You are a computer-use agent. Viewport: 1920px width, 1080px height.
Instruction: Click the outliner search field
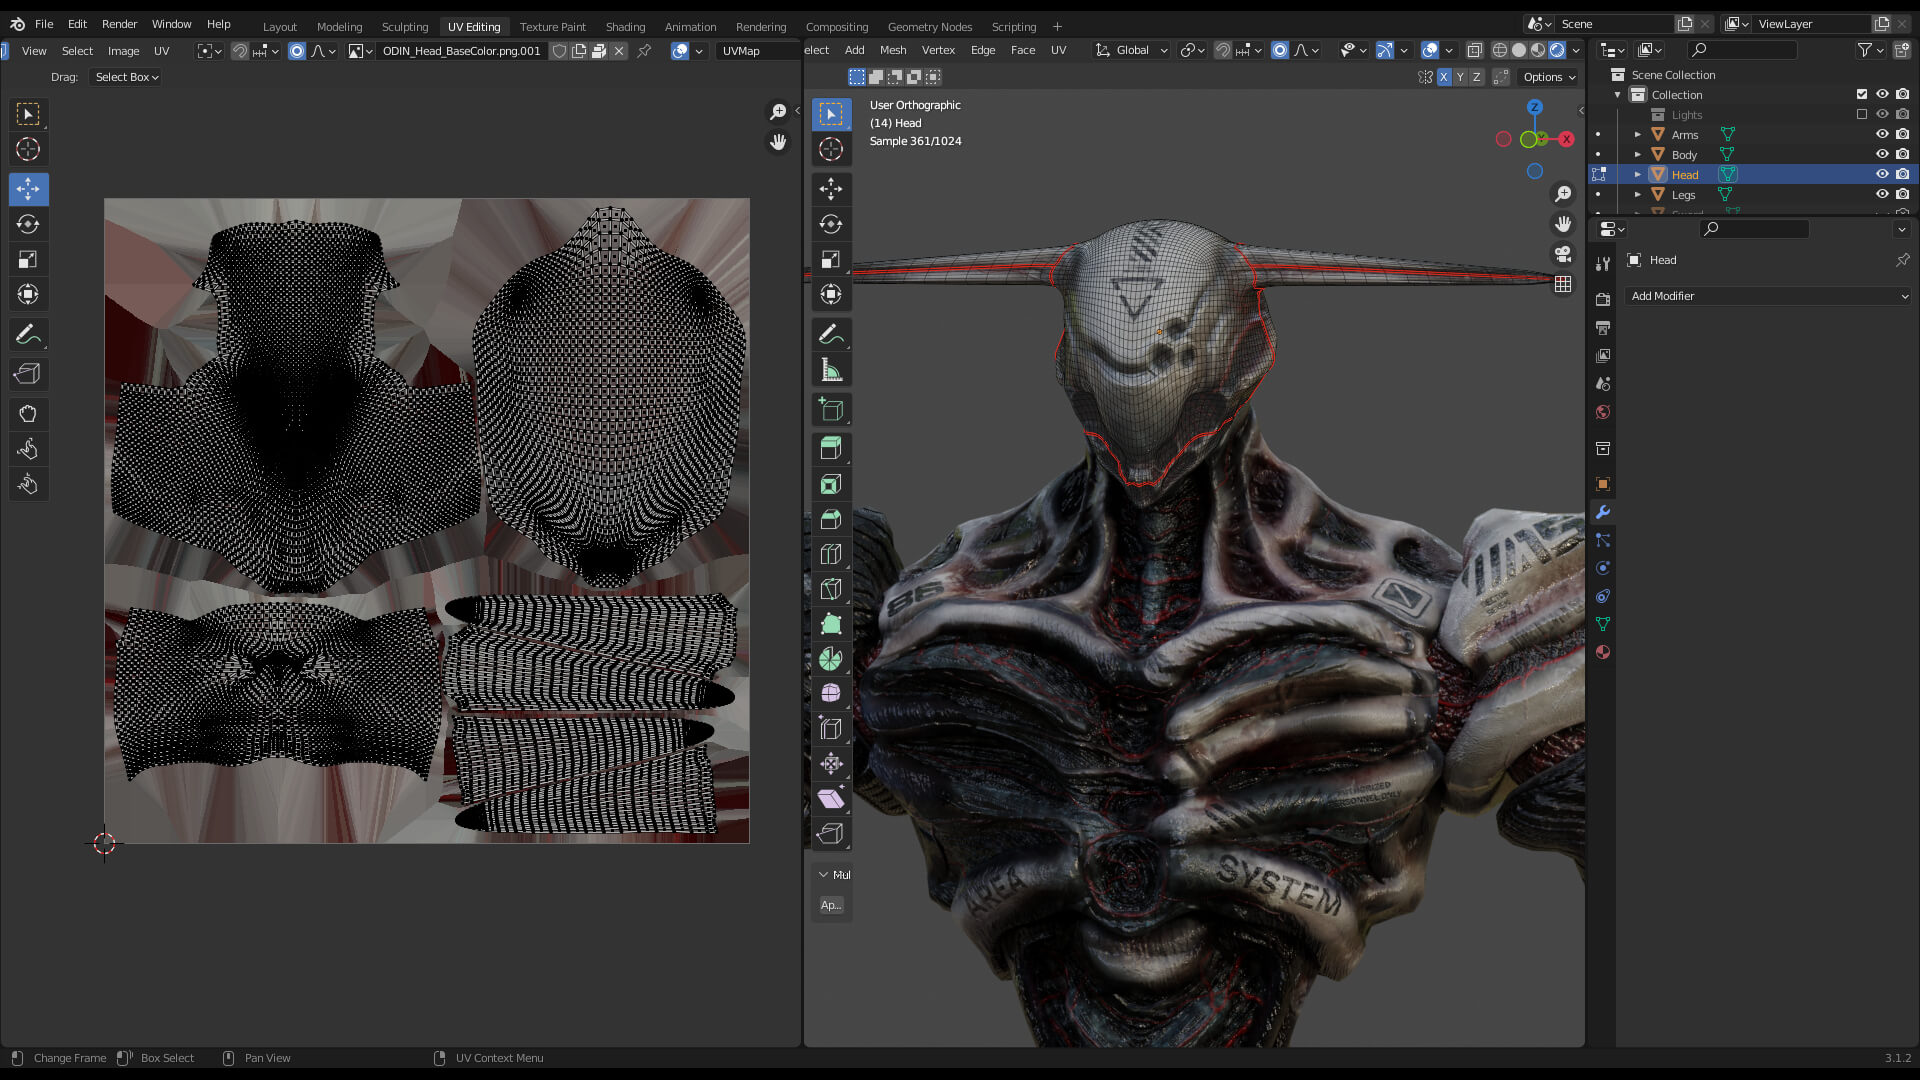point(1740,50)
